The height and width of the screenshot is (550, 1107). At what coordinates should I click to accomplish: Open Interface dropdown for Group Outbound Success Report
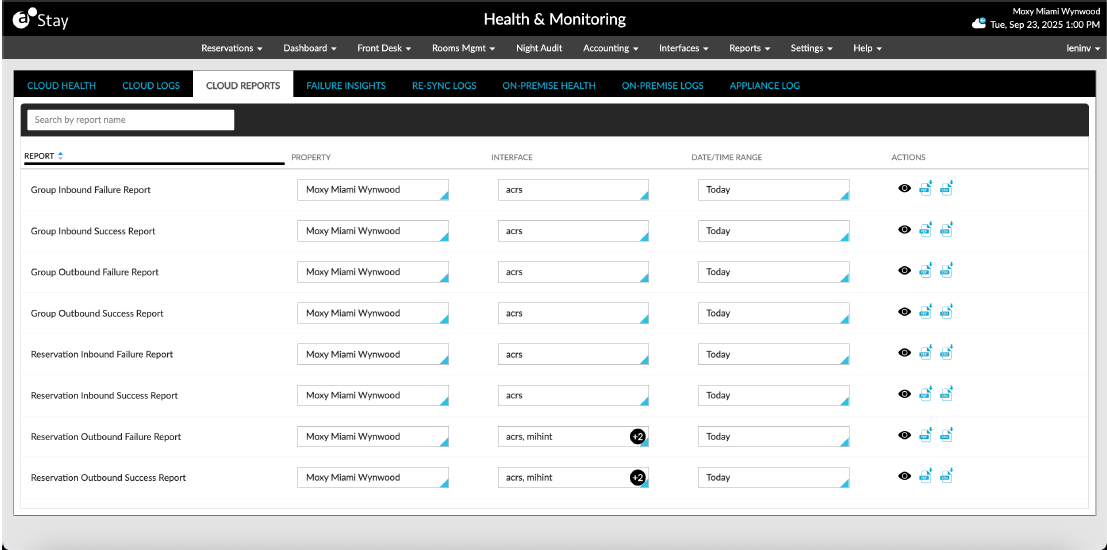tap(573, 313)
